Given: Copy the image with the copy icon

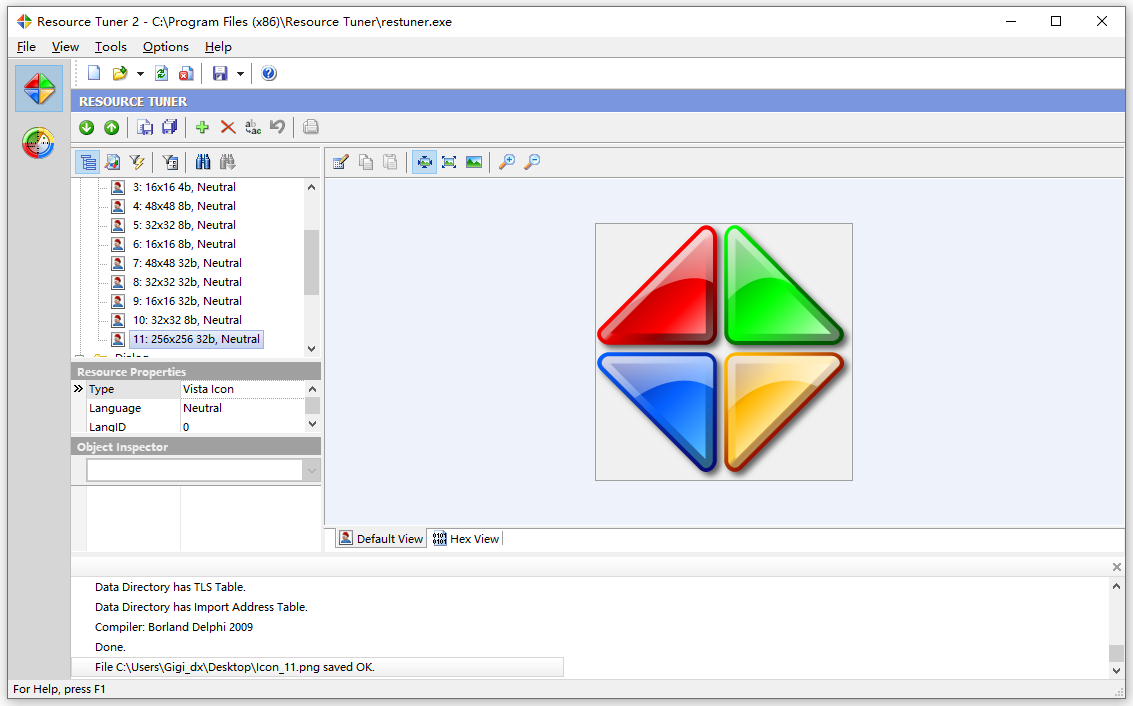Looking at the screenshot, I should [x=366, y=162].
